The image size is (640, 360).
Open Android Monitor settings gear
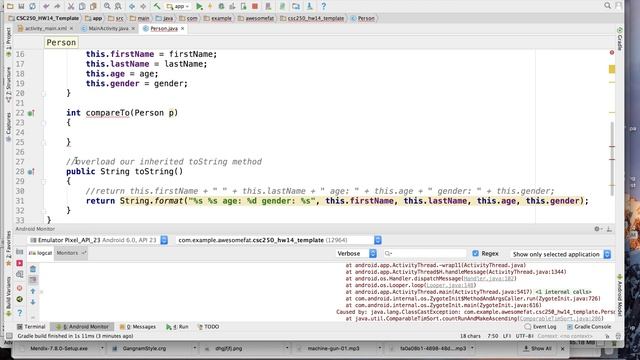click(597, 229)
